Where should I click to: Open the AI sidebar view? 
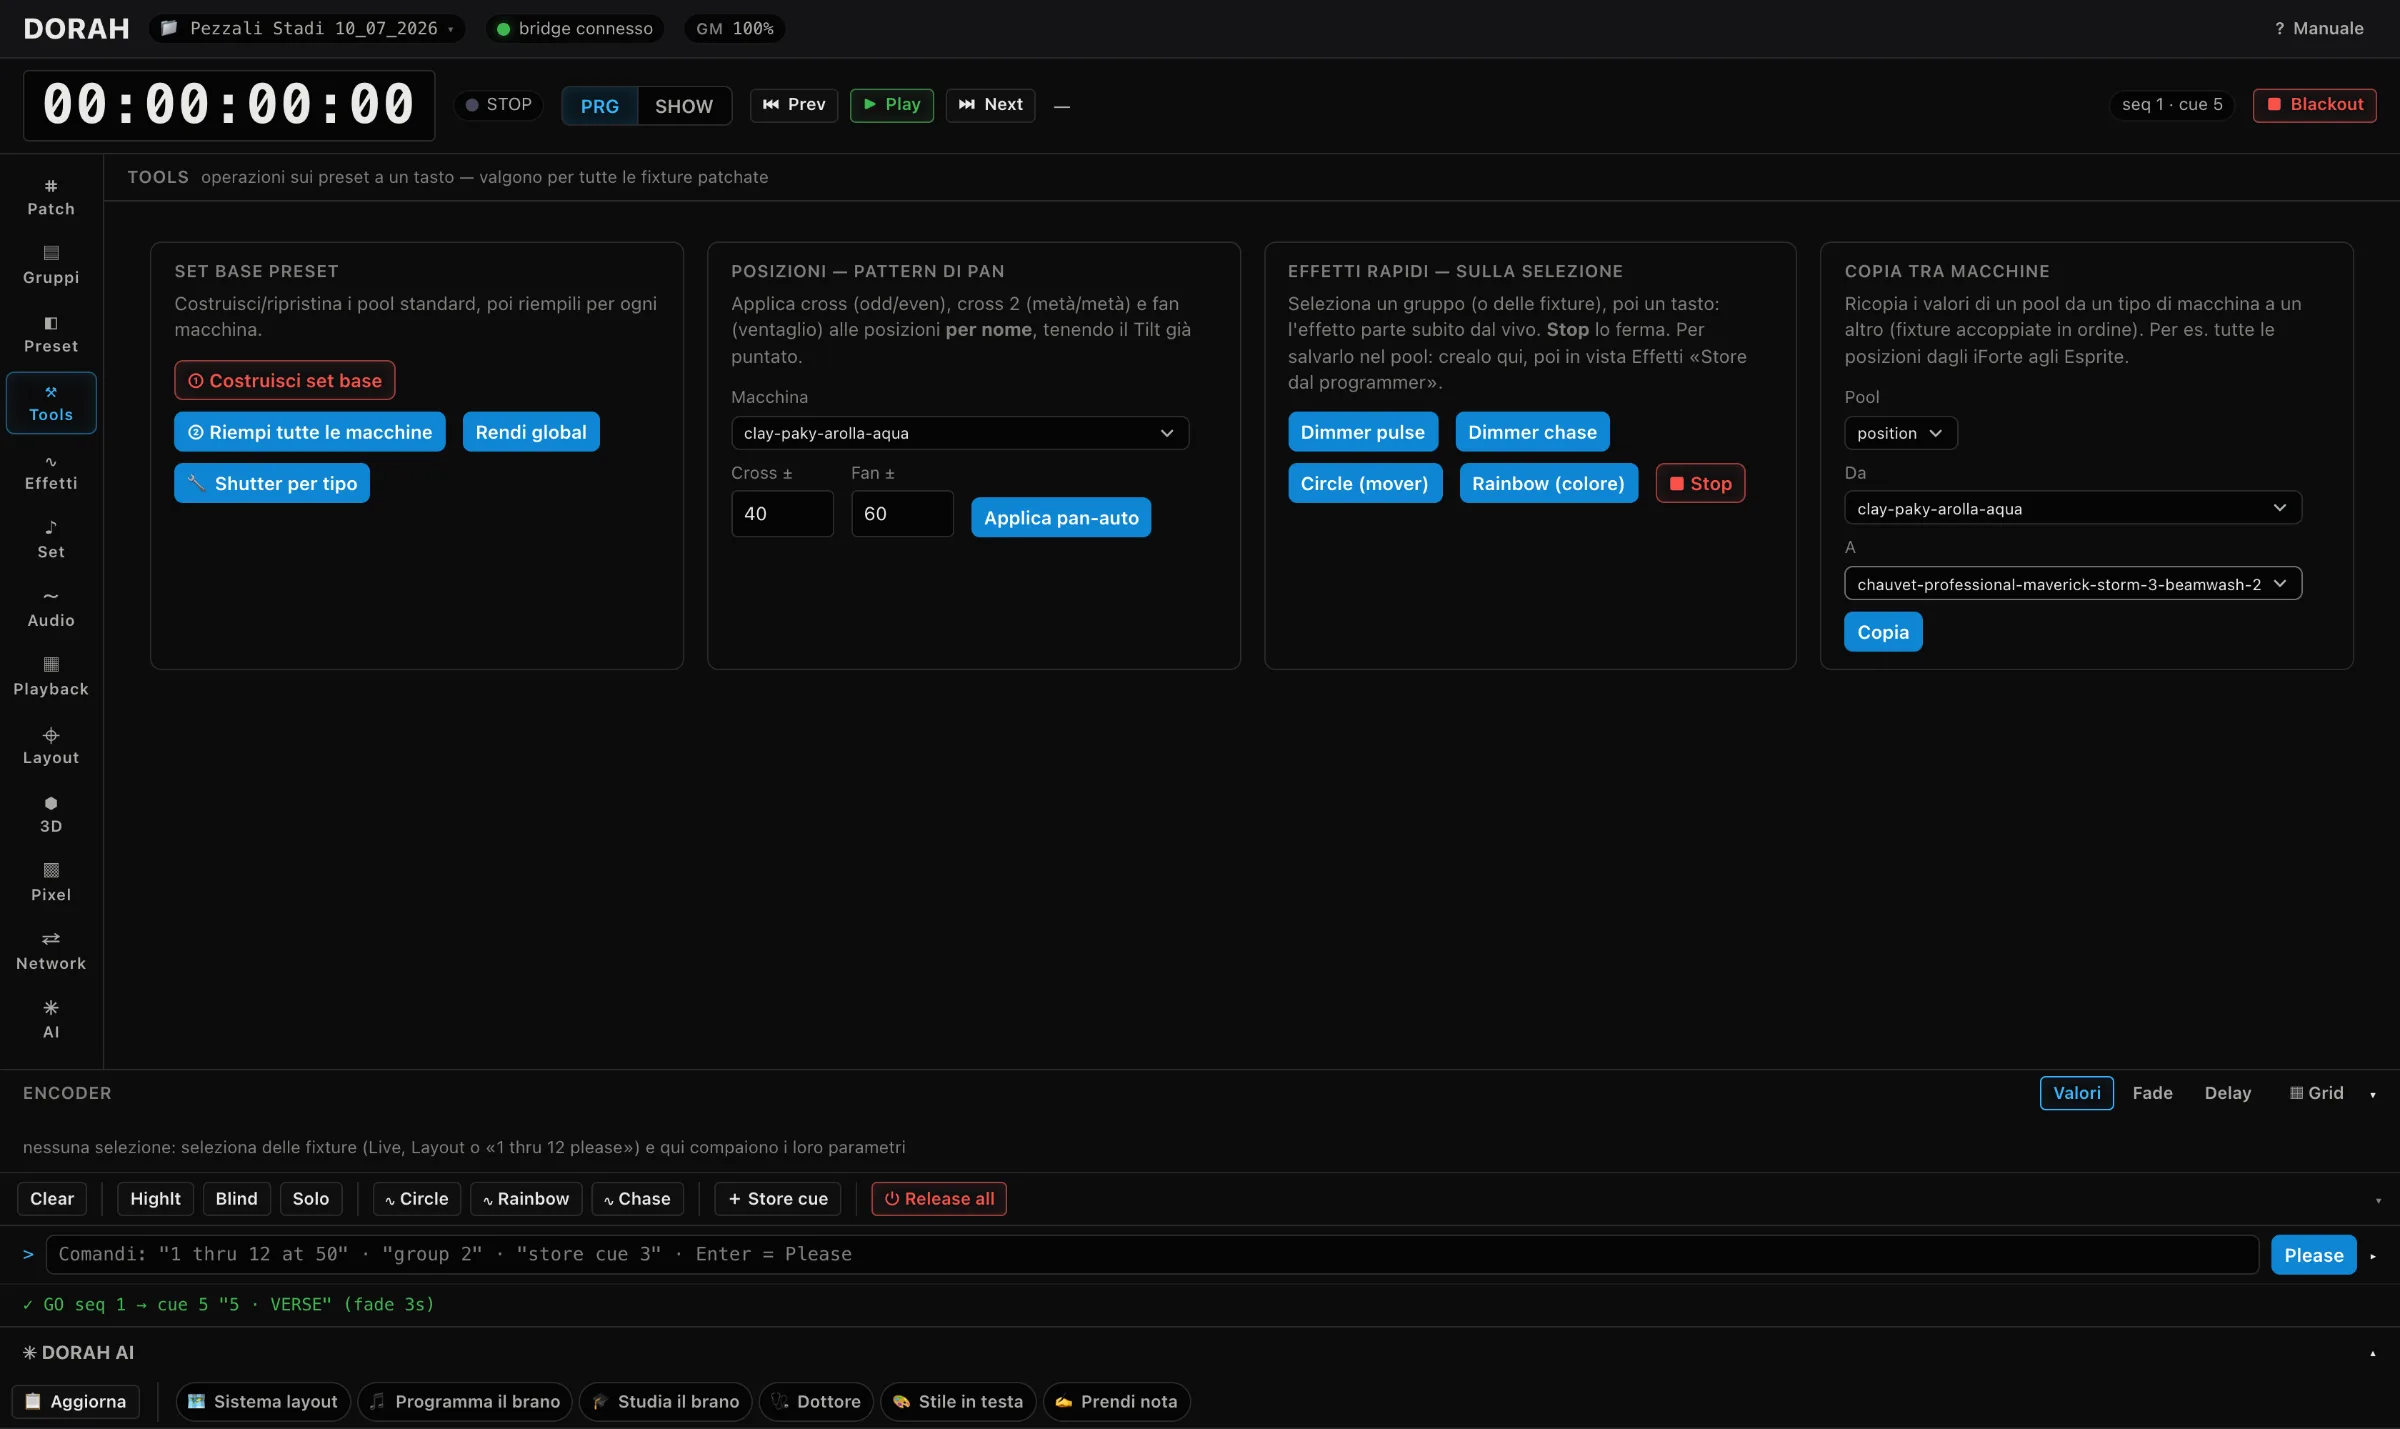click(51, 1021)
